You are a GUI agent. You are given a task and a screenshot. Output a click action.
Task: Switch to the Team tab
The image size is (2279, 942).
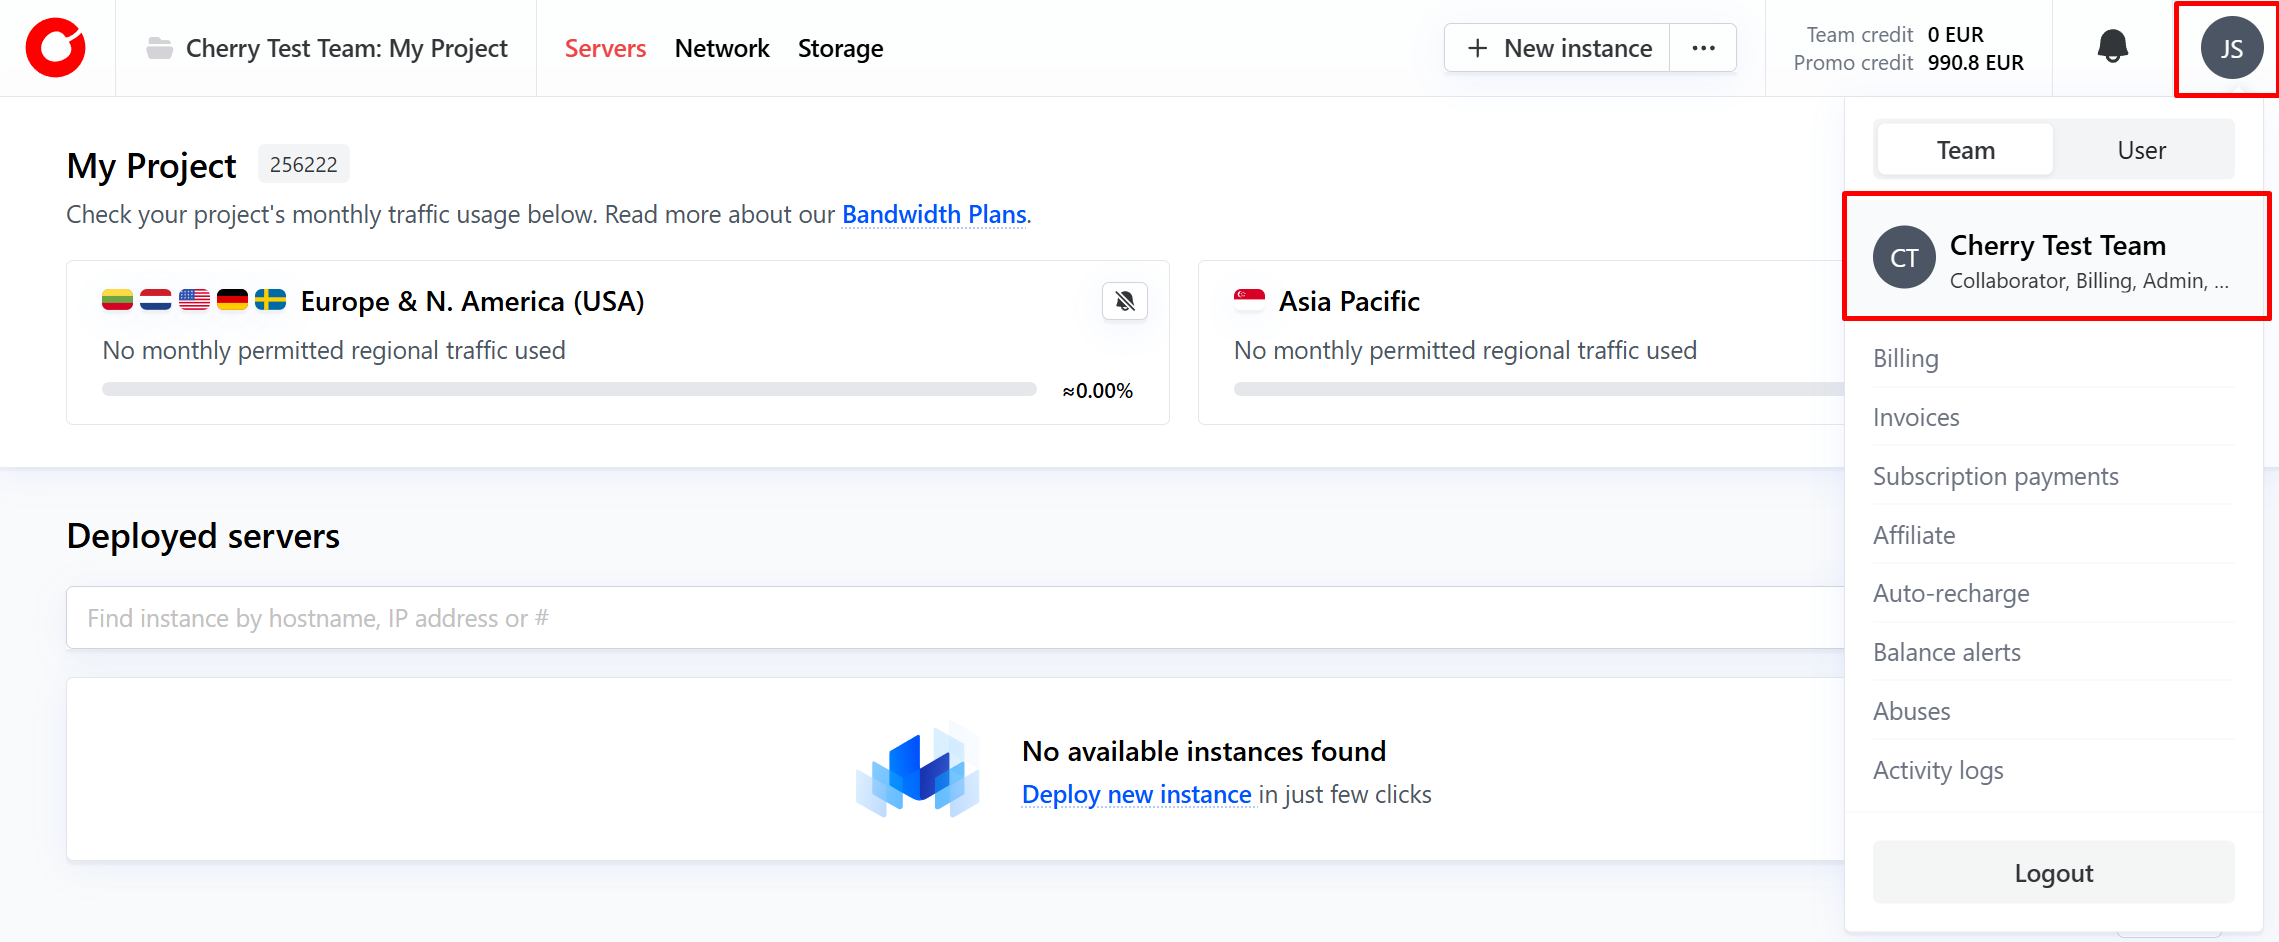pyautogui.click(x=1965, y=150)
